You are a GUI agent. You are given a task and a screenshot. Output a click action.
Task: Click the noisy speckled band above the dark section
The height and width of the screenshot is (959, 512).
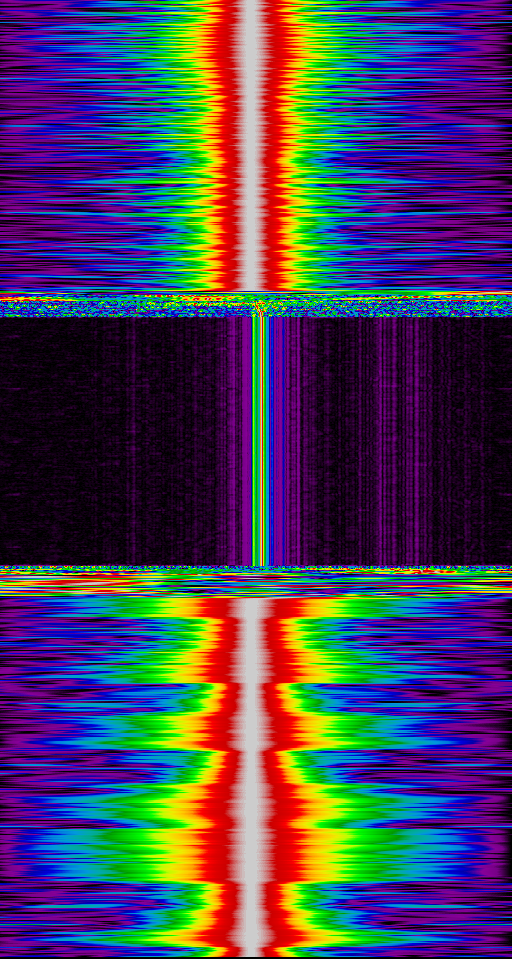pyautogui.click(x=256, y=305)
